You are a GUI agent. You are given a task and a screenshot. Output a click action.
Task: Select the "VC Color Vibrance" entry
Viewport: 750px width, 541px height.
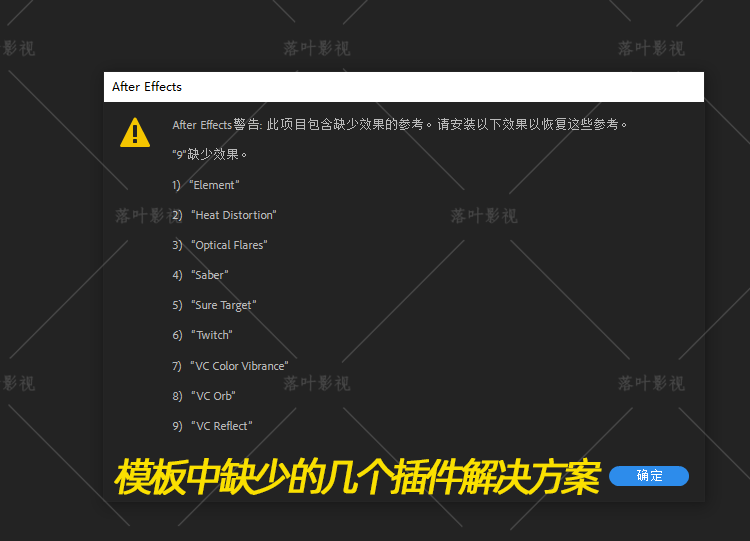point(230,366)
